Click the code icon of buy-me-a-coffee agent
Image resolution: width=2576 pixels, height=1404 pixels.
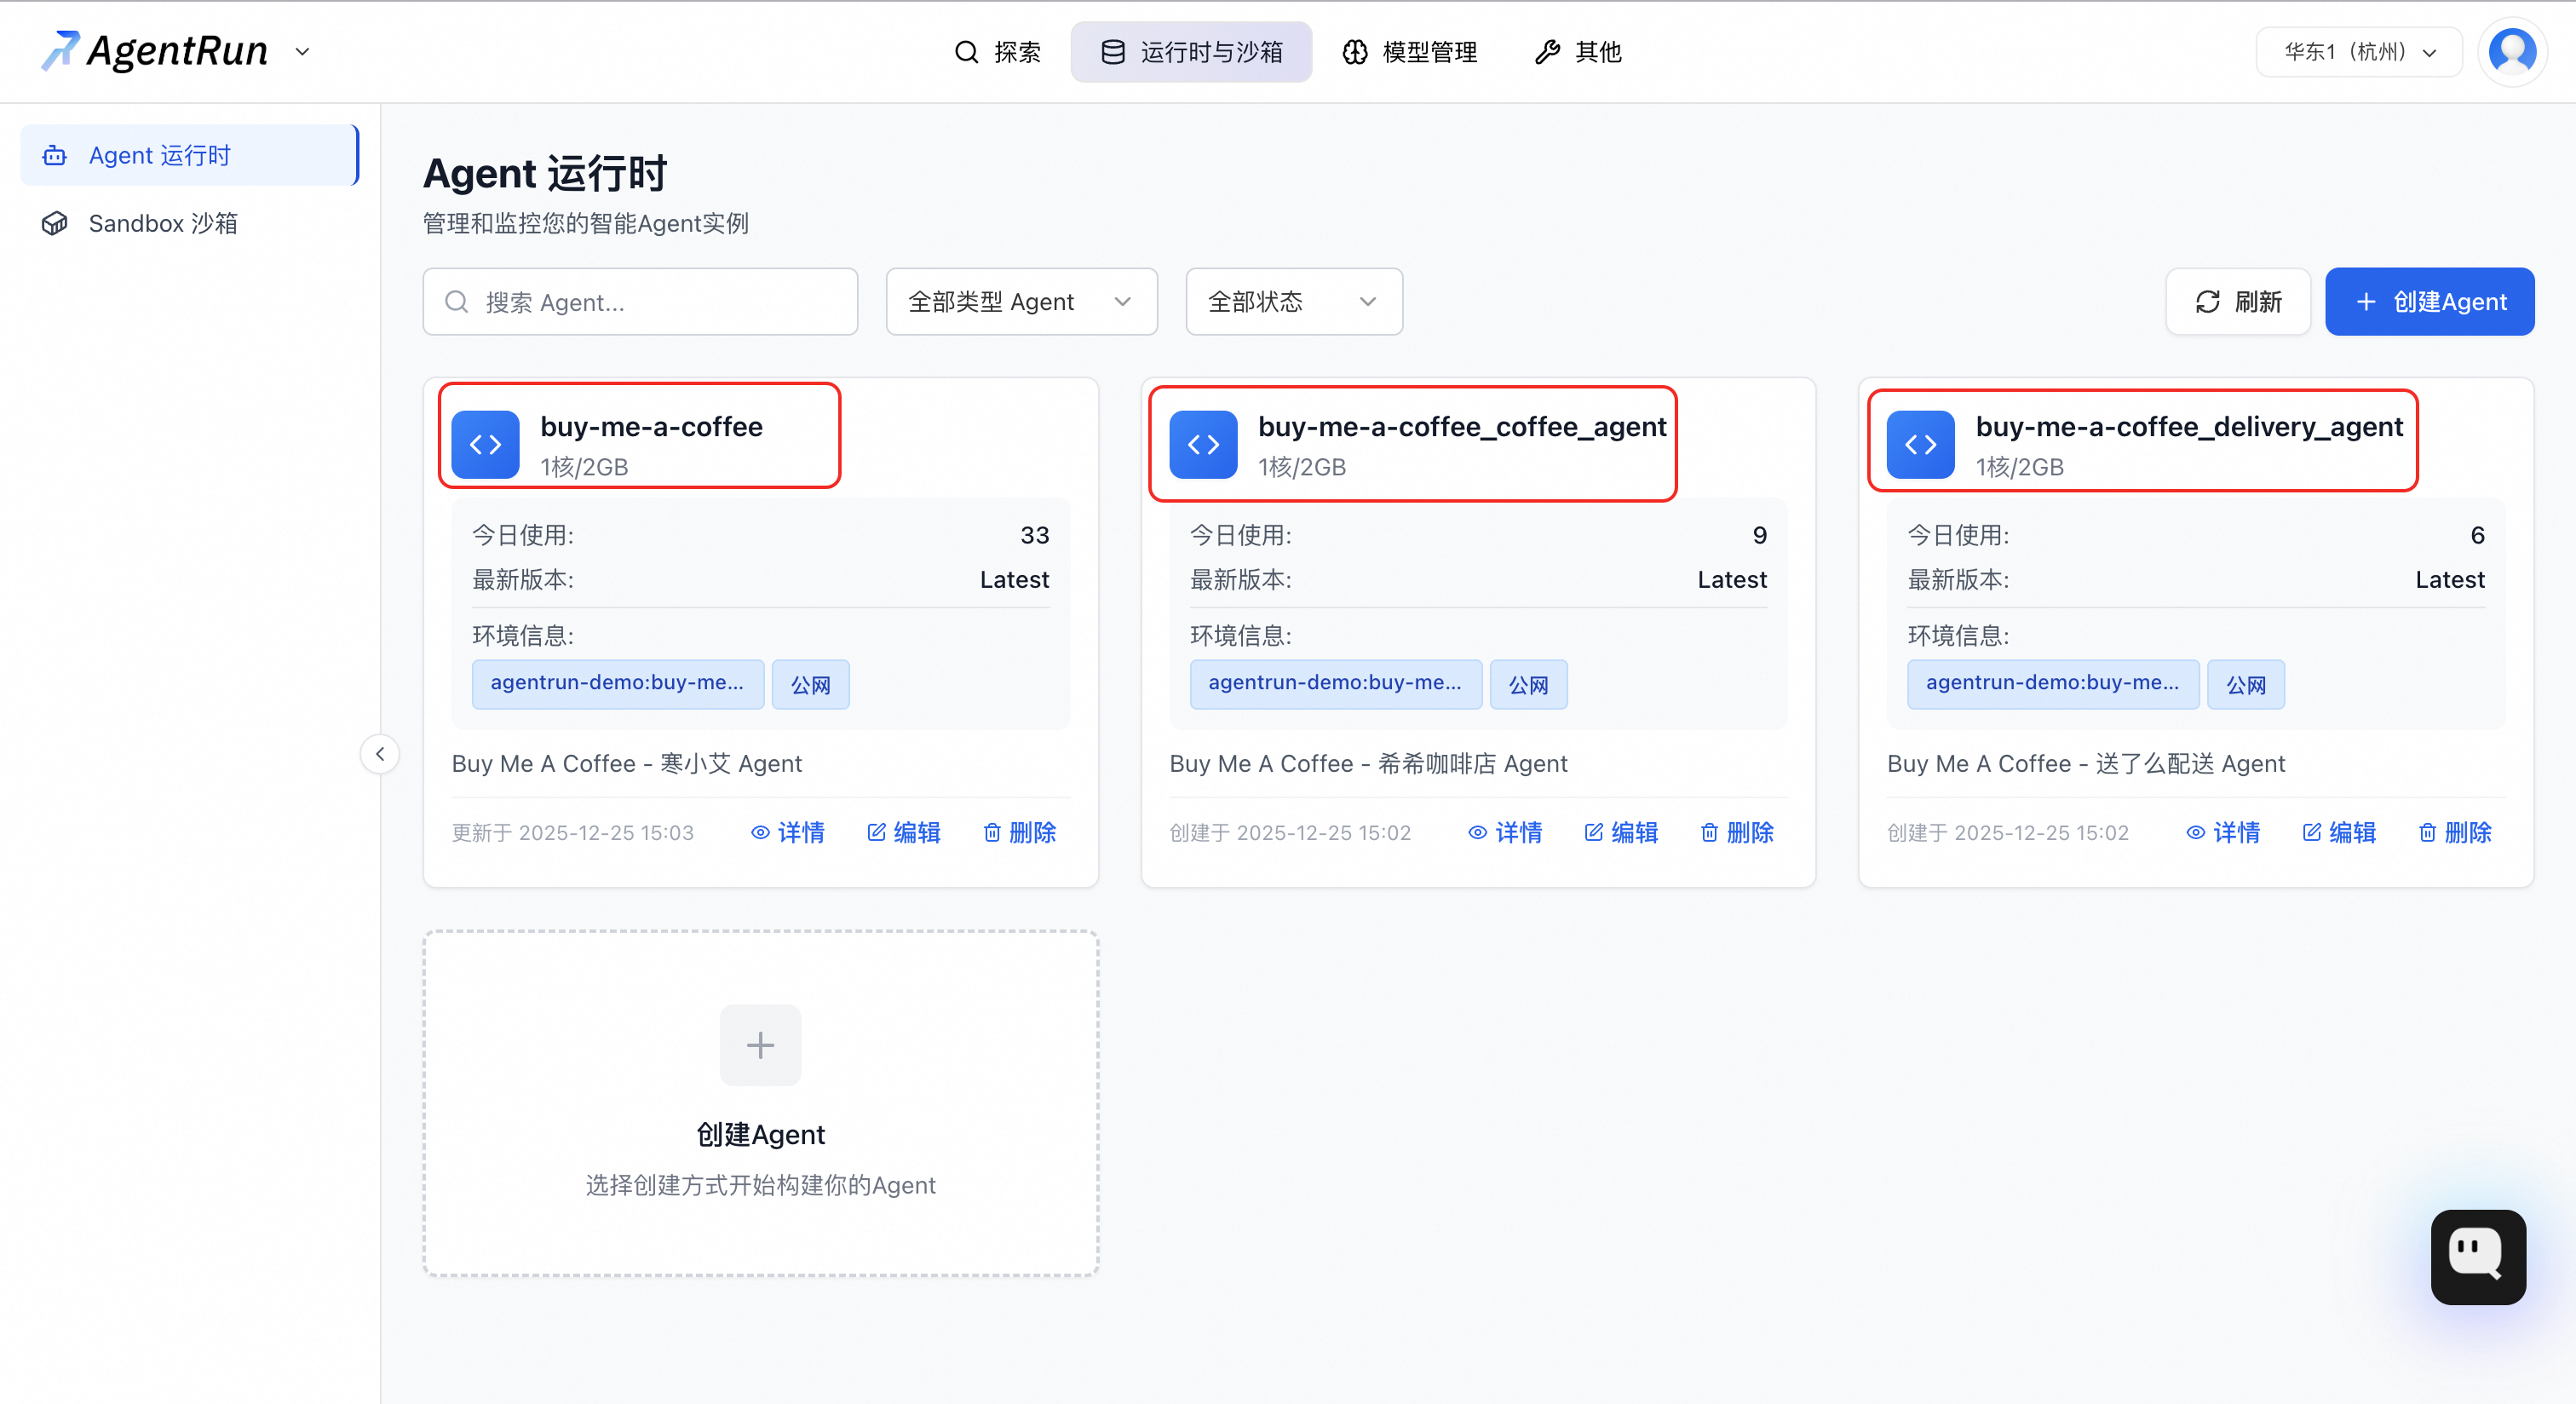(485, 445)
